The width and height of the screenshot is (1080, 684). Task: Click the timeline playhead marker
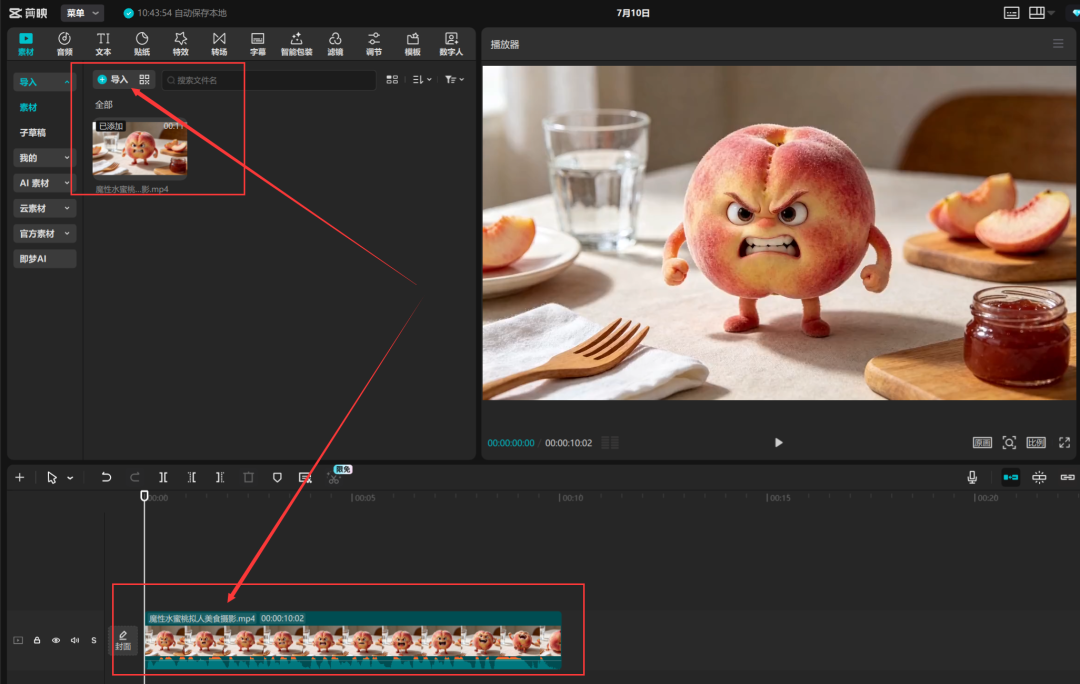[144, 496]
